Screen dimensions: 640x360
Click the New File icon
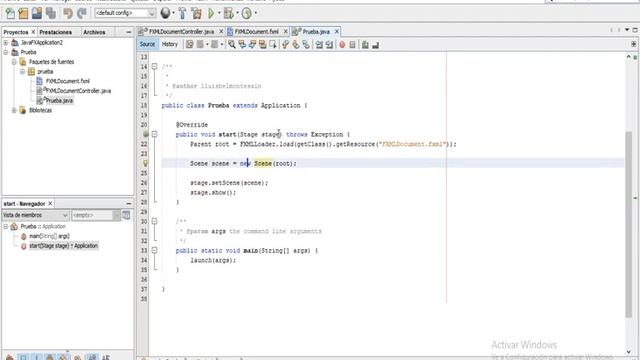10,13
